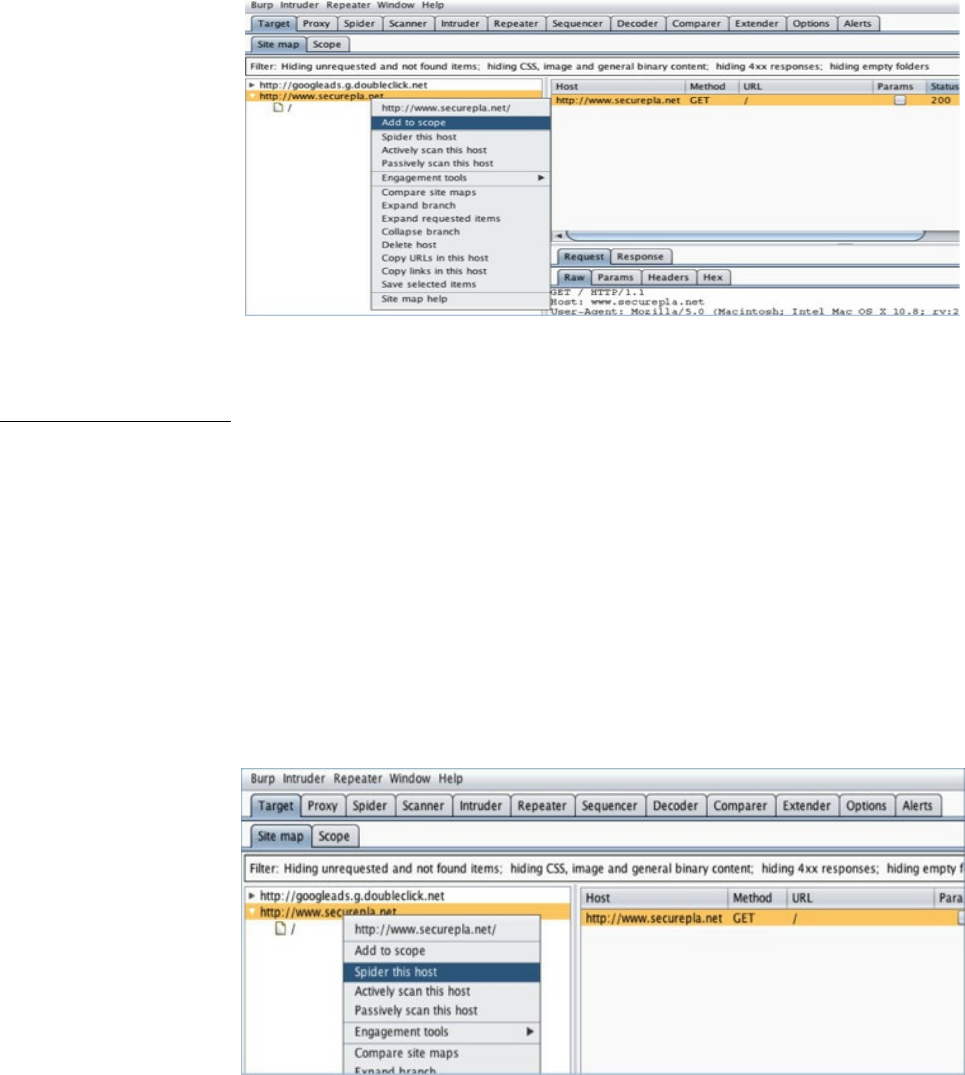Sort by URL column header in lower table

coord(860,898)
